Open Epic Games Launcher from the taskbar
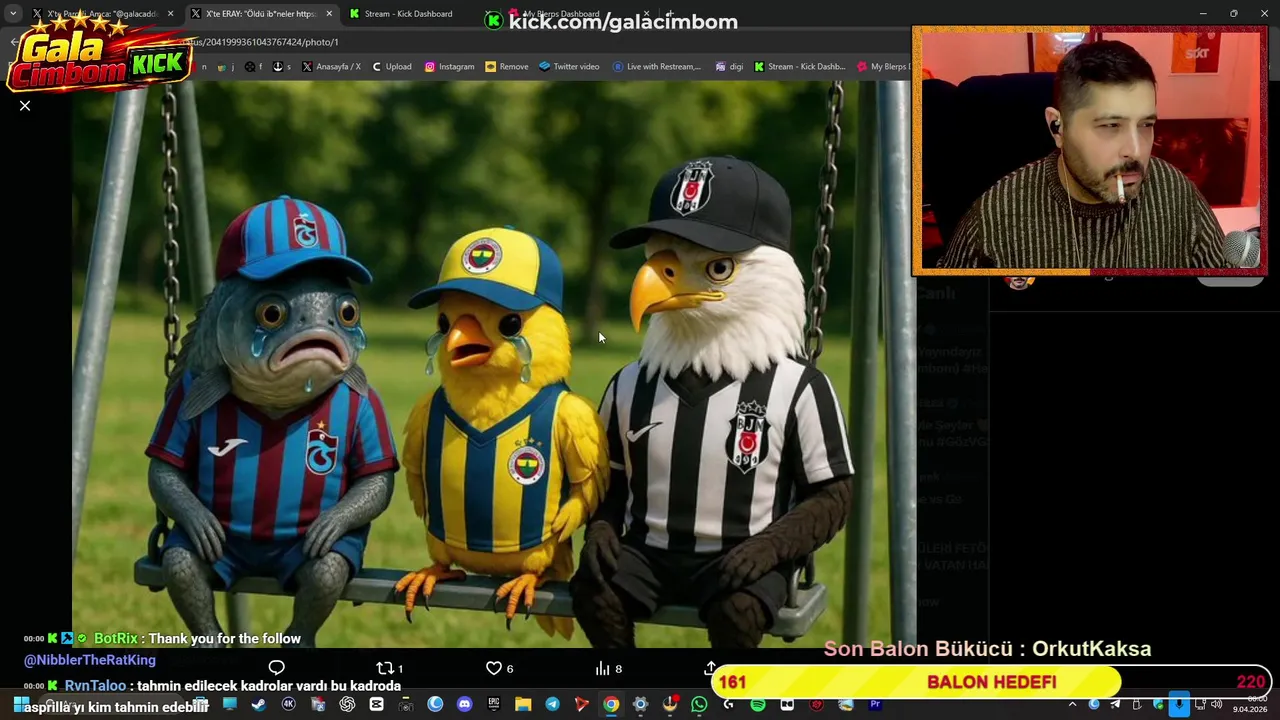The height and width of the screenshot is (720, 1280). tap(493, 704)
